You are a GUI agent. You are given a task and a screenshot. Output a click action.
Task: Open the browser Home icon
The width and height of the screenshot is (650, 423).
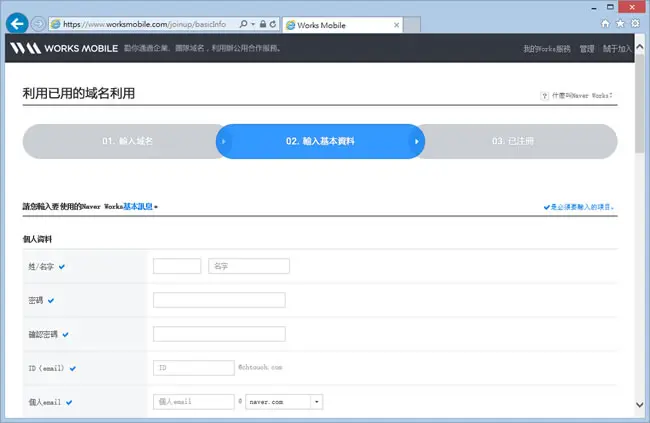tap(605, 24)
